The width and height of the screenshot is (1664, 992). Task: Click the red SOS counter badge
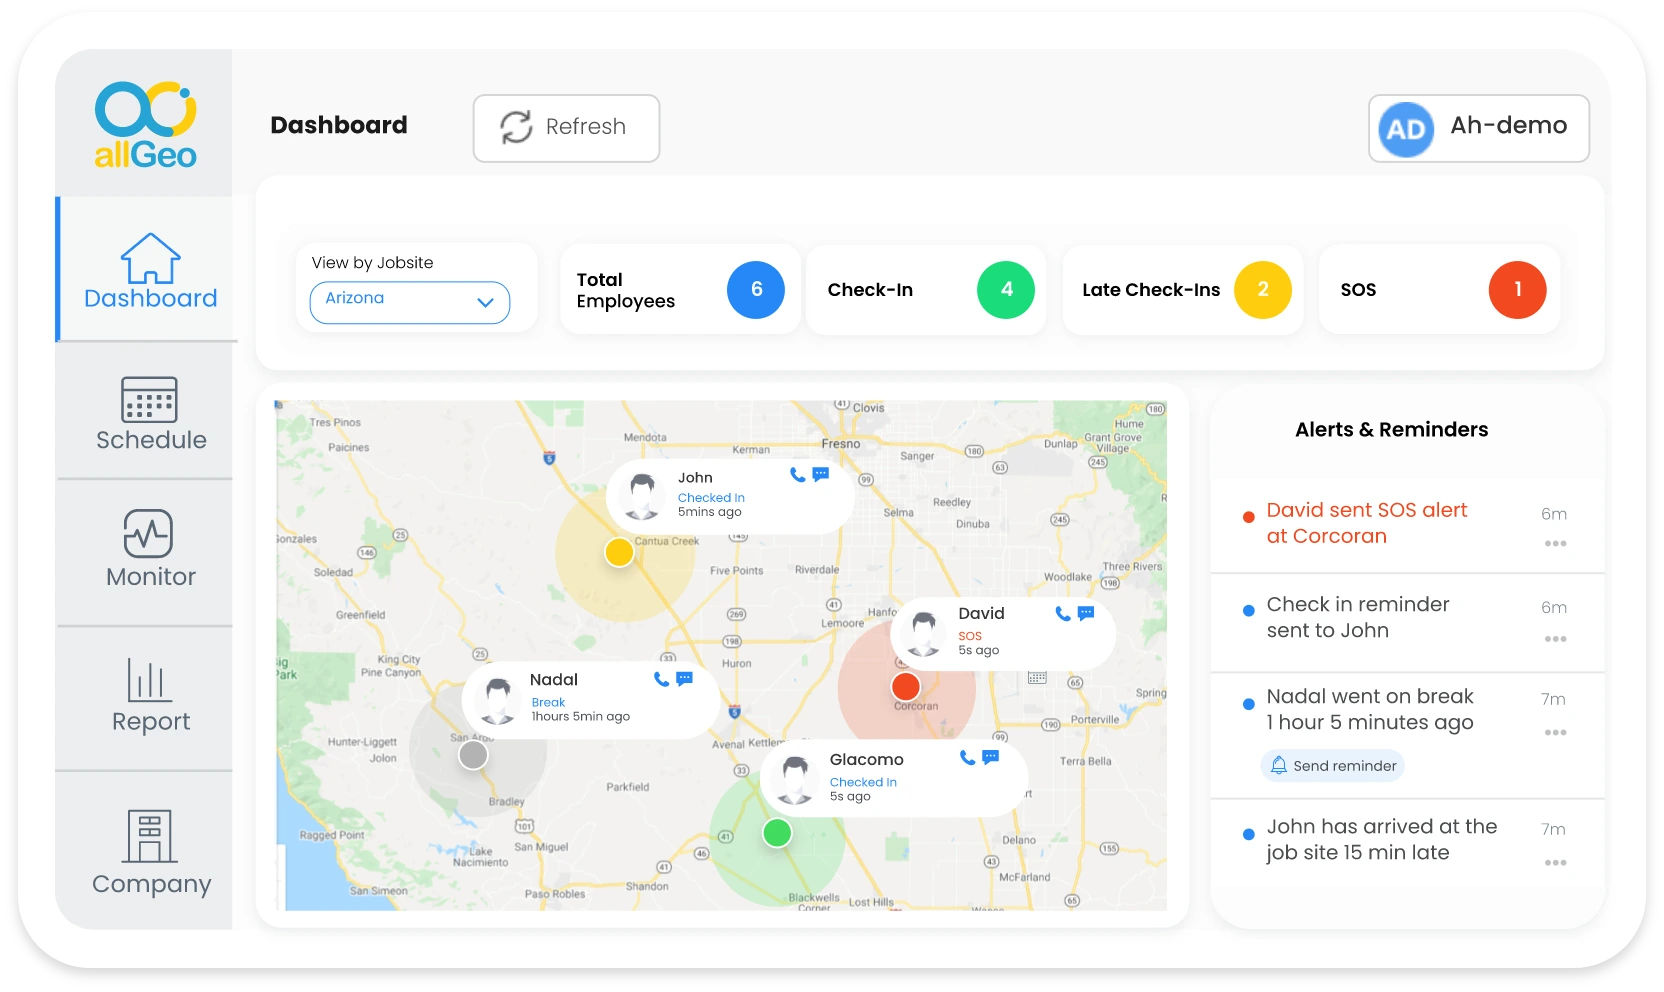(x=1519, y=290)
